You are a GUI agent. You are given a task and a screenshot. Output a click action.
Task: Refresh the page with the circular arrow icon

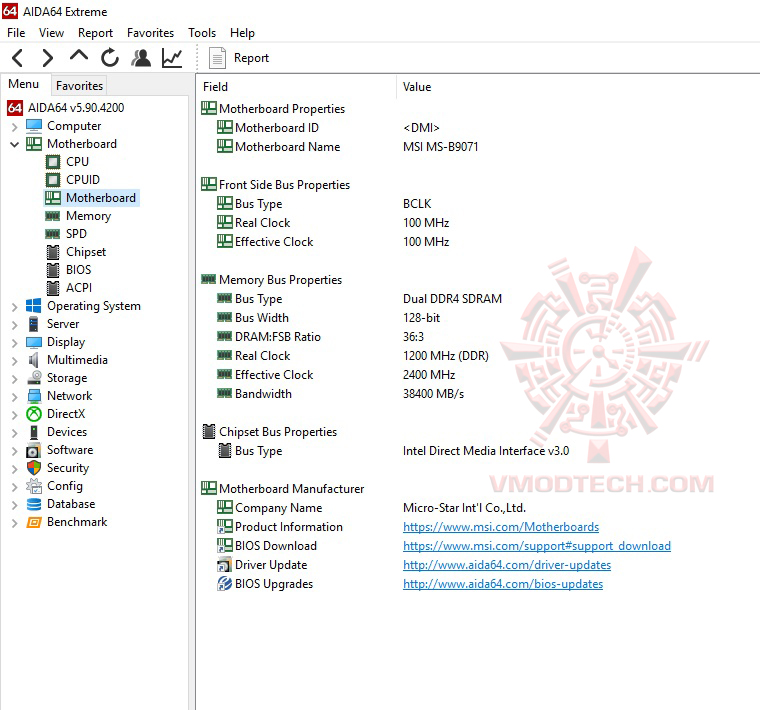110,58
